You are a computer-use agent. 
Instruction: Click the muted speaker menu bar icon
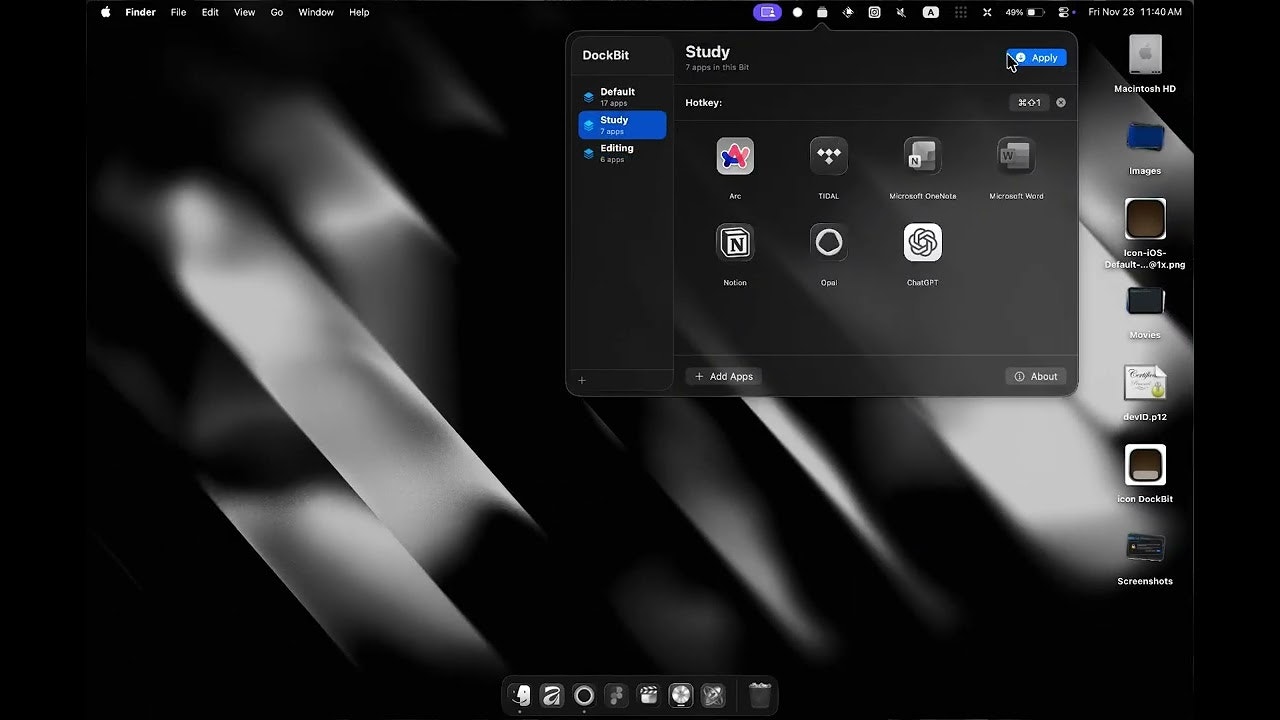901,12
